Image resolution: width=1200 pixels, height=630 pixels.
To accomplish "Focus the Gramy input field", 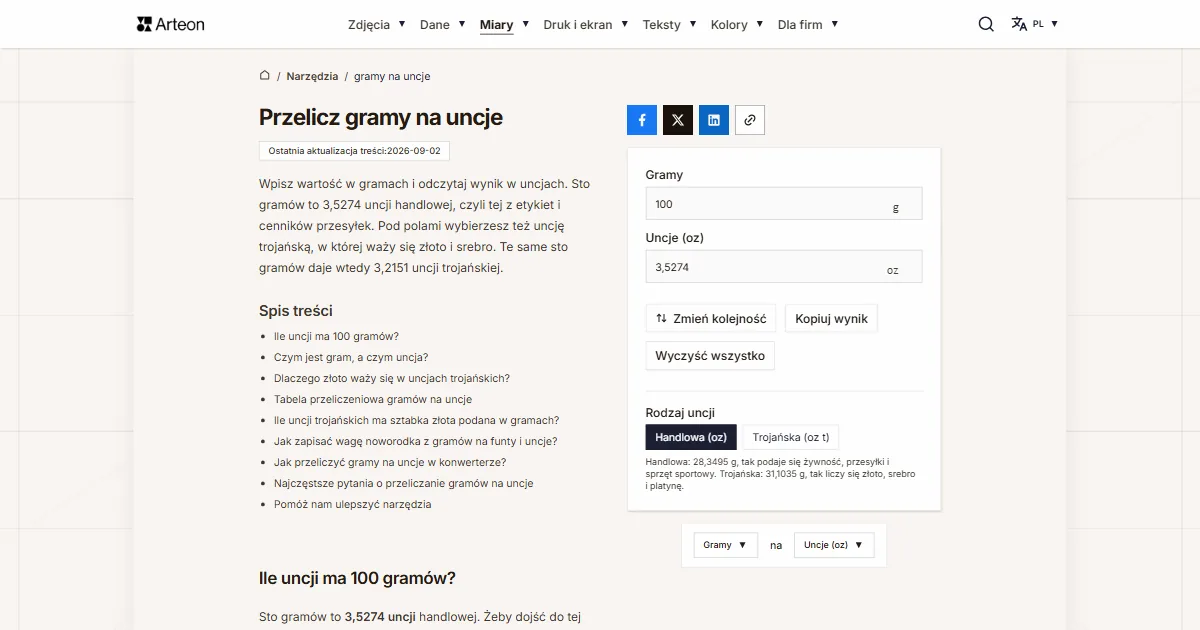I will pos(784,204).
